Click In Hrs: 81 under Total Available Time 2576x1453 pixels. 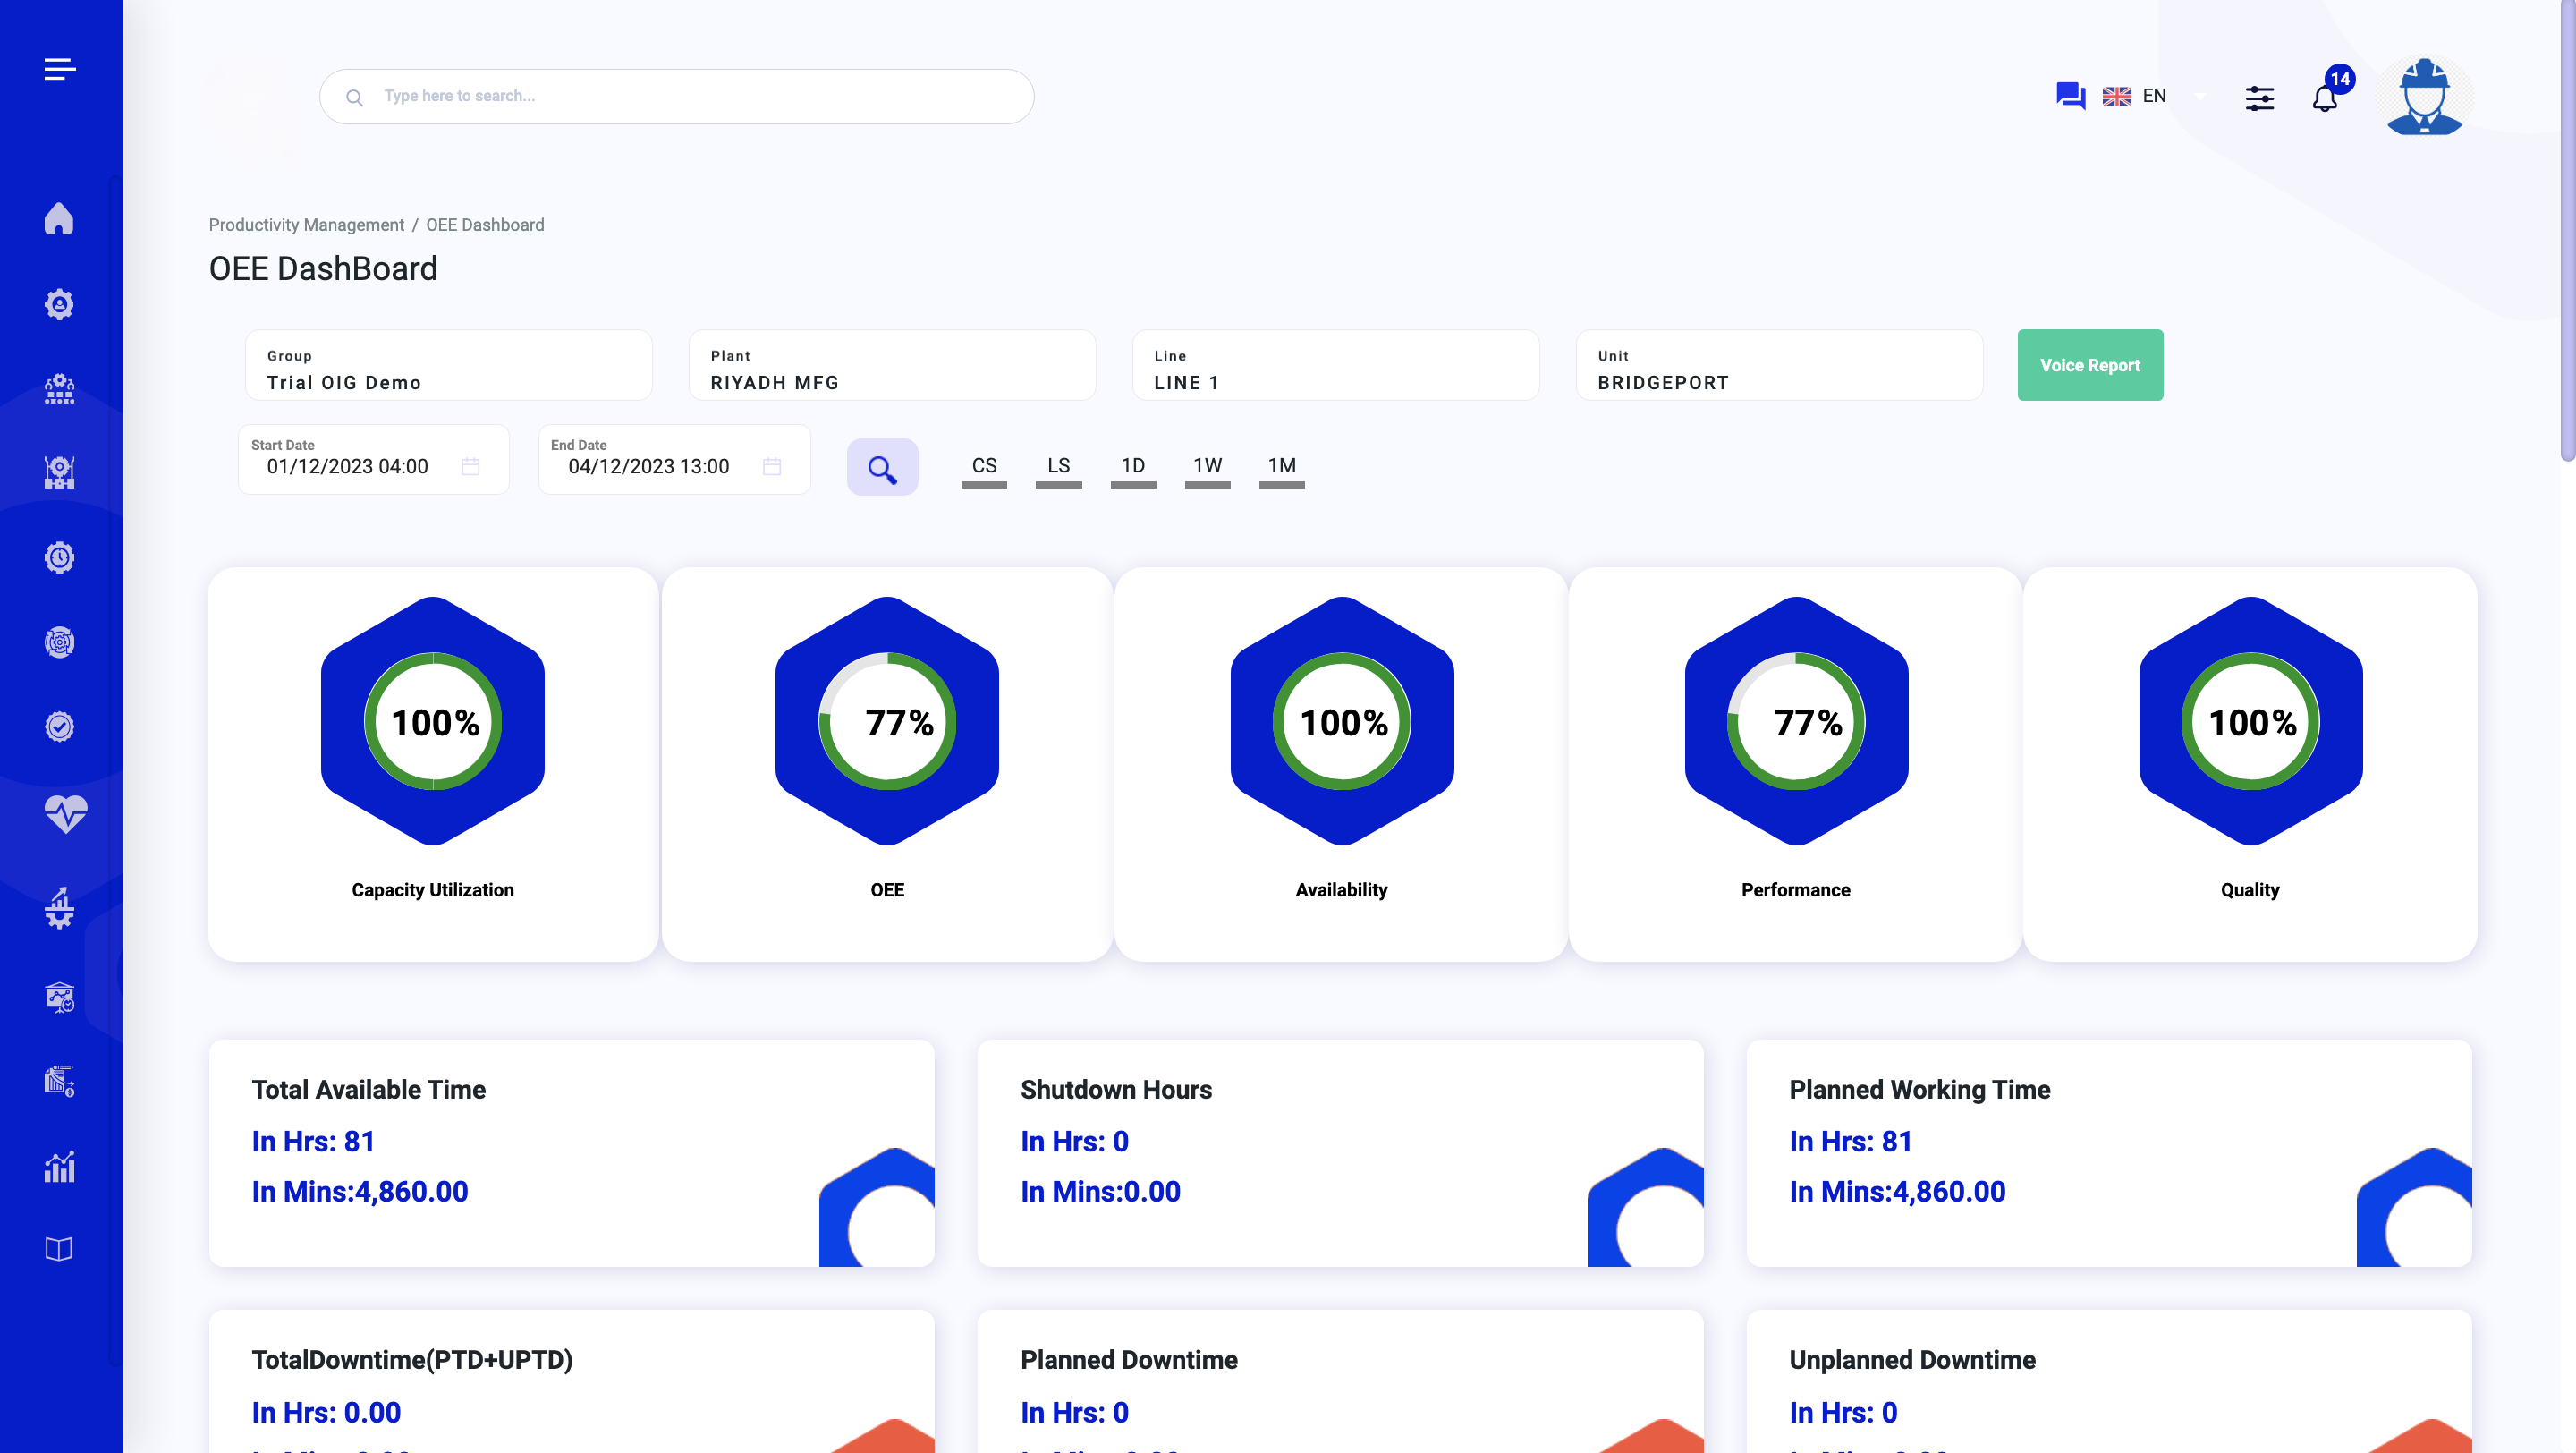[313, 1142]
